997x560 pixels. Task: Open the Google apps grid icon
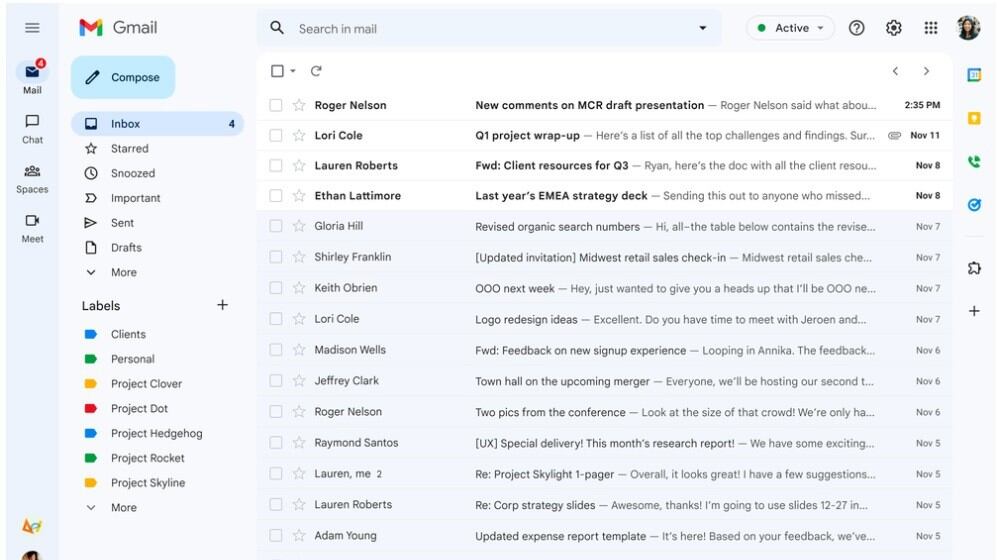tap(930, 28)
